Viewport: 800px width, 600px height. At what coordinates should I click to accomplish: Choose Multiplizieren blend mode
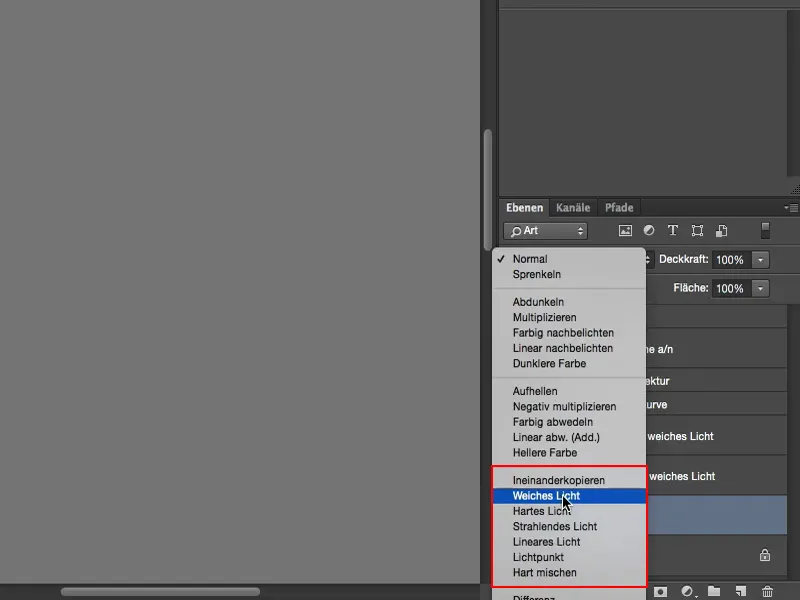(x=569, y=317)
